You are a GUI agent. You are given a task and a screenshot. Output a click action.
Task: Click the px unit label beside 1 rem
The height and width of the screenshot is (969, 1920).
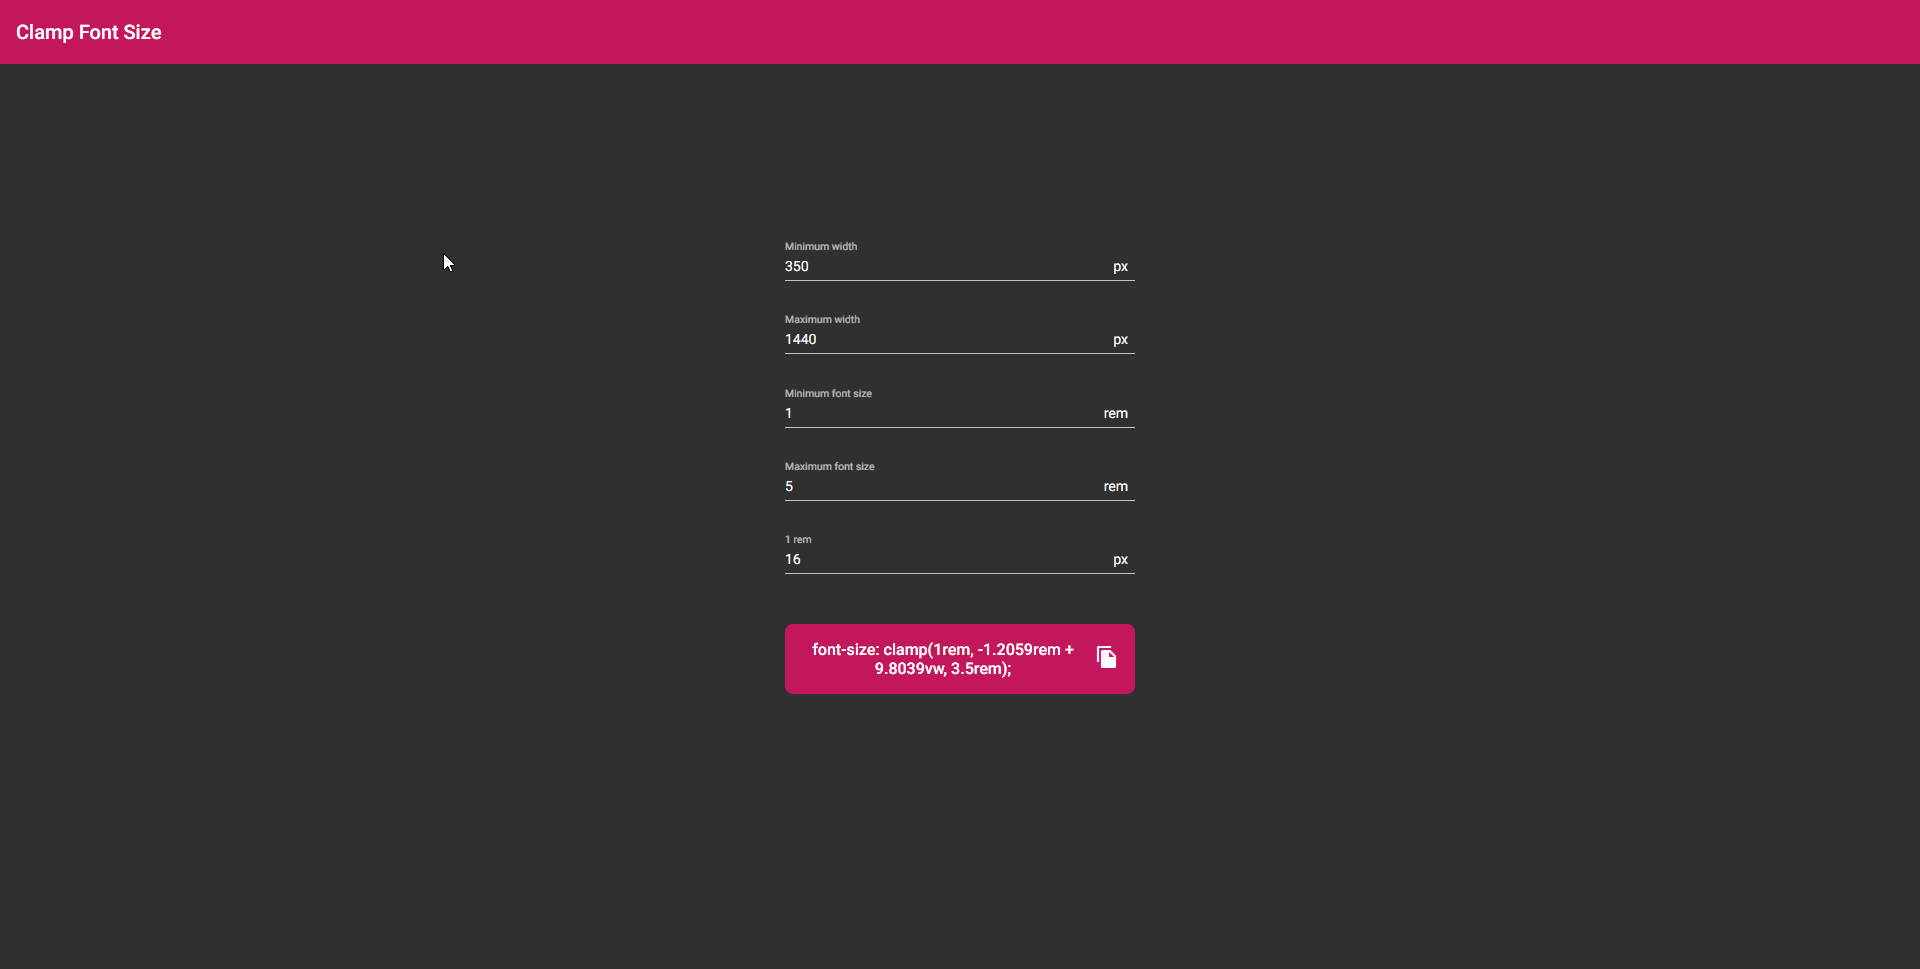(1119, 559)
